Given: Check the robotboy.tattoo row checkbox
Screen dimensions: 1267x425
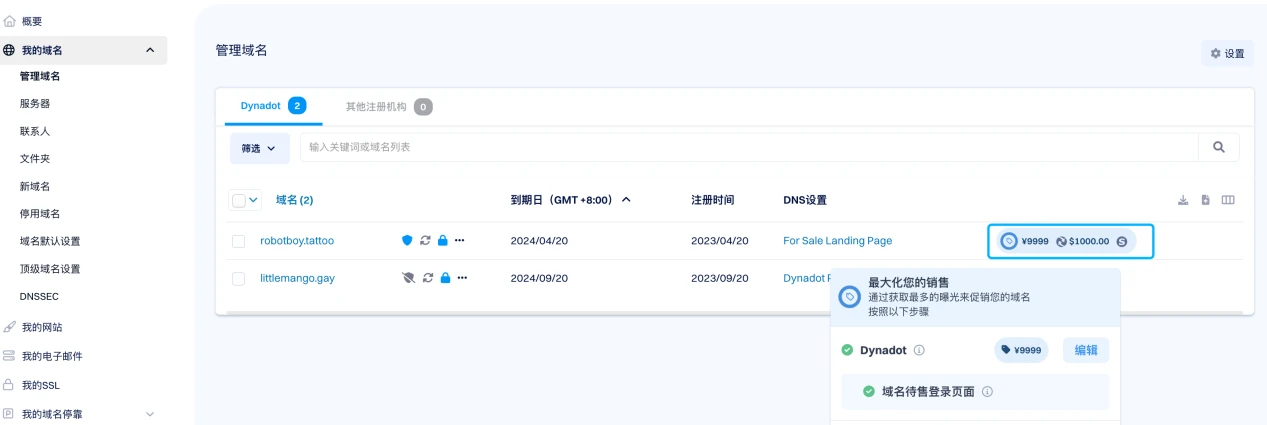Looking at the screenshot, I should coord(239,241).
